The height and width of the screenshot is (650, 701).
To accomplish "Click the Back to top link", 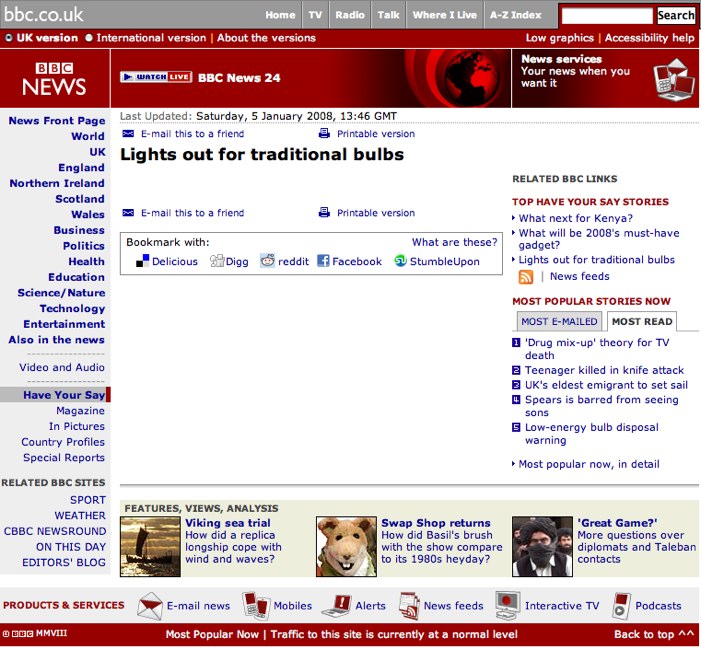I will click(x=654, y=634).
